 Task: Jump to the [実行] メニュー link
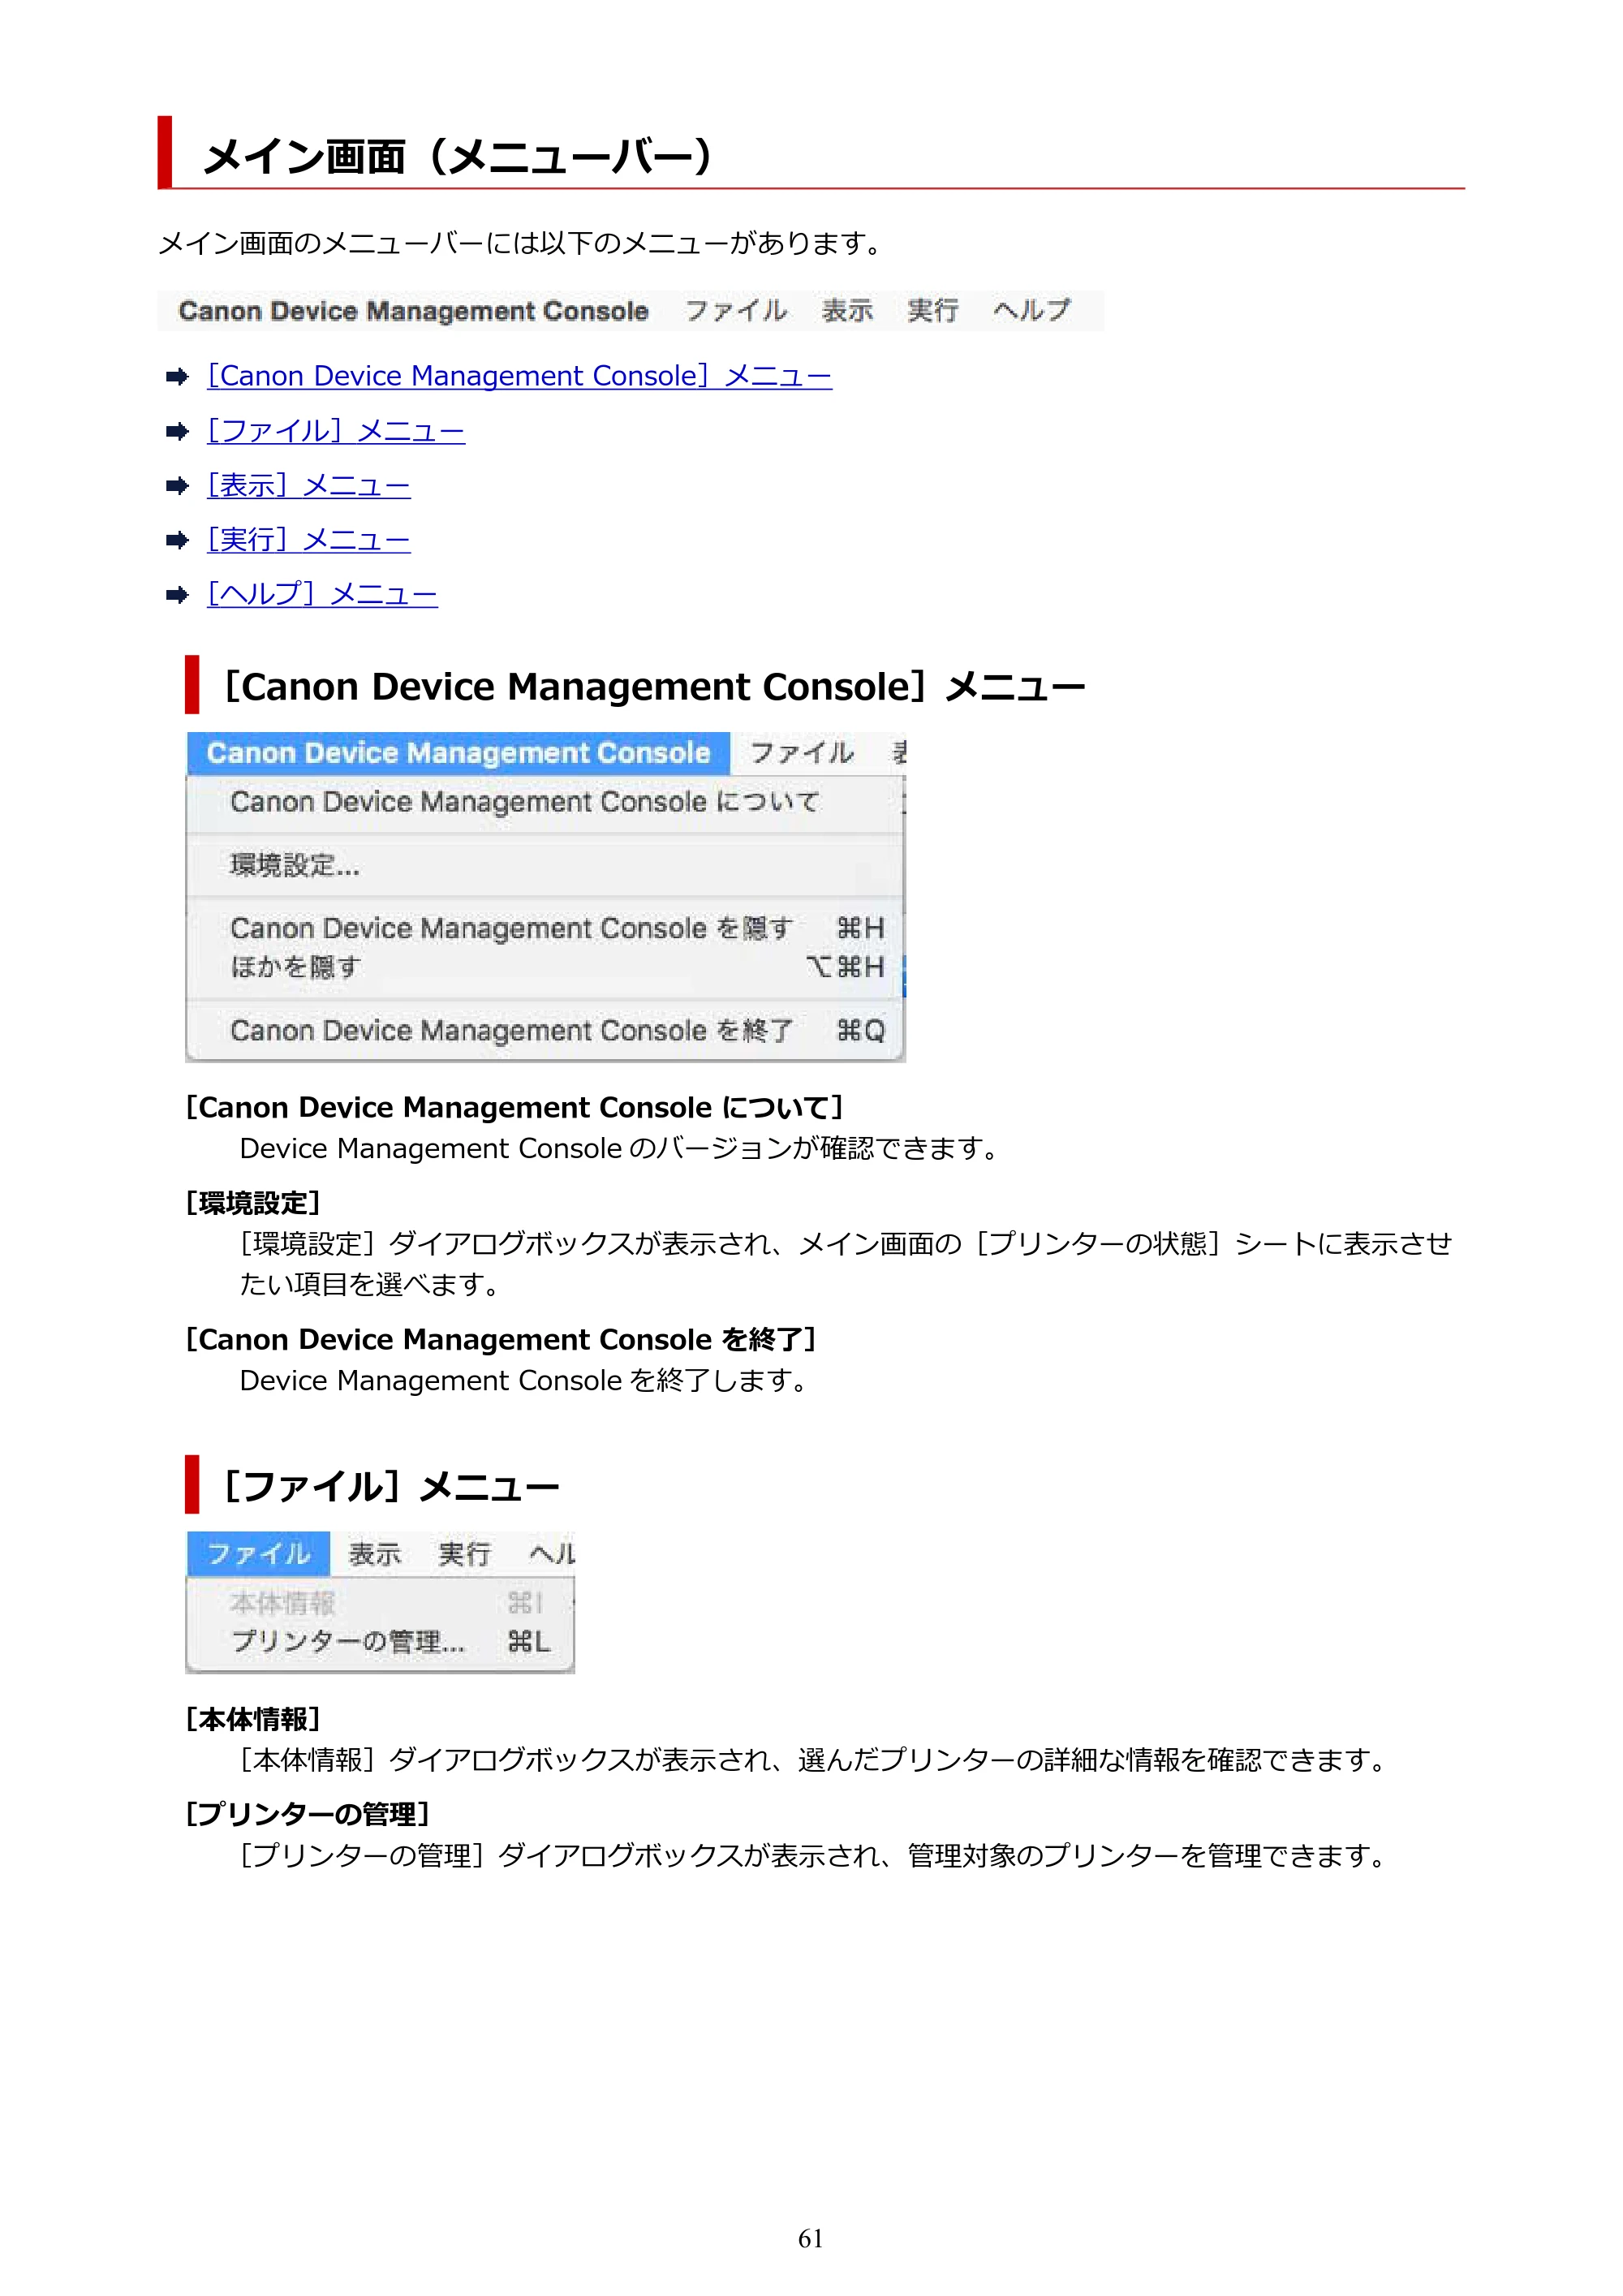click(x=309, y=540)
